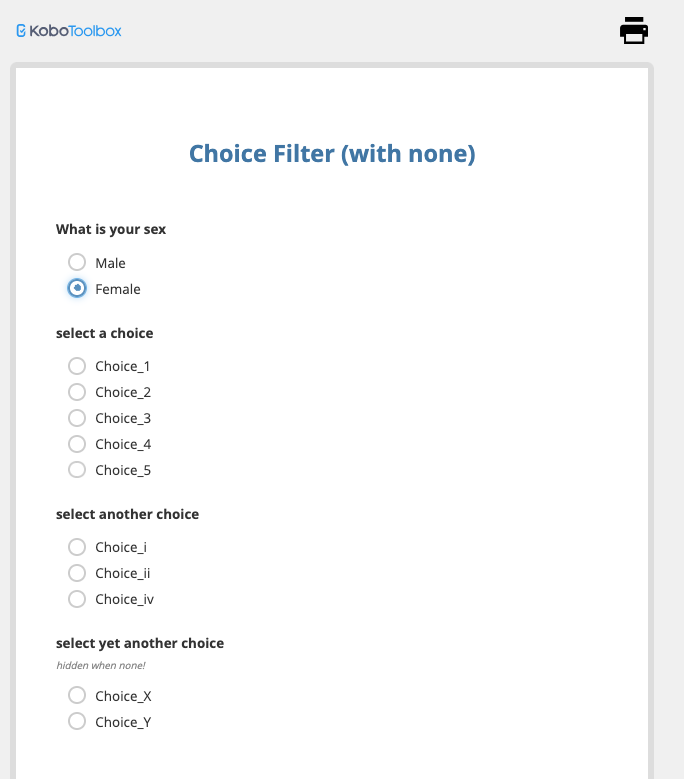Click the 'select yet another choice' label

(x=140, y=643)
